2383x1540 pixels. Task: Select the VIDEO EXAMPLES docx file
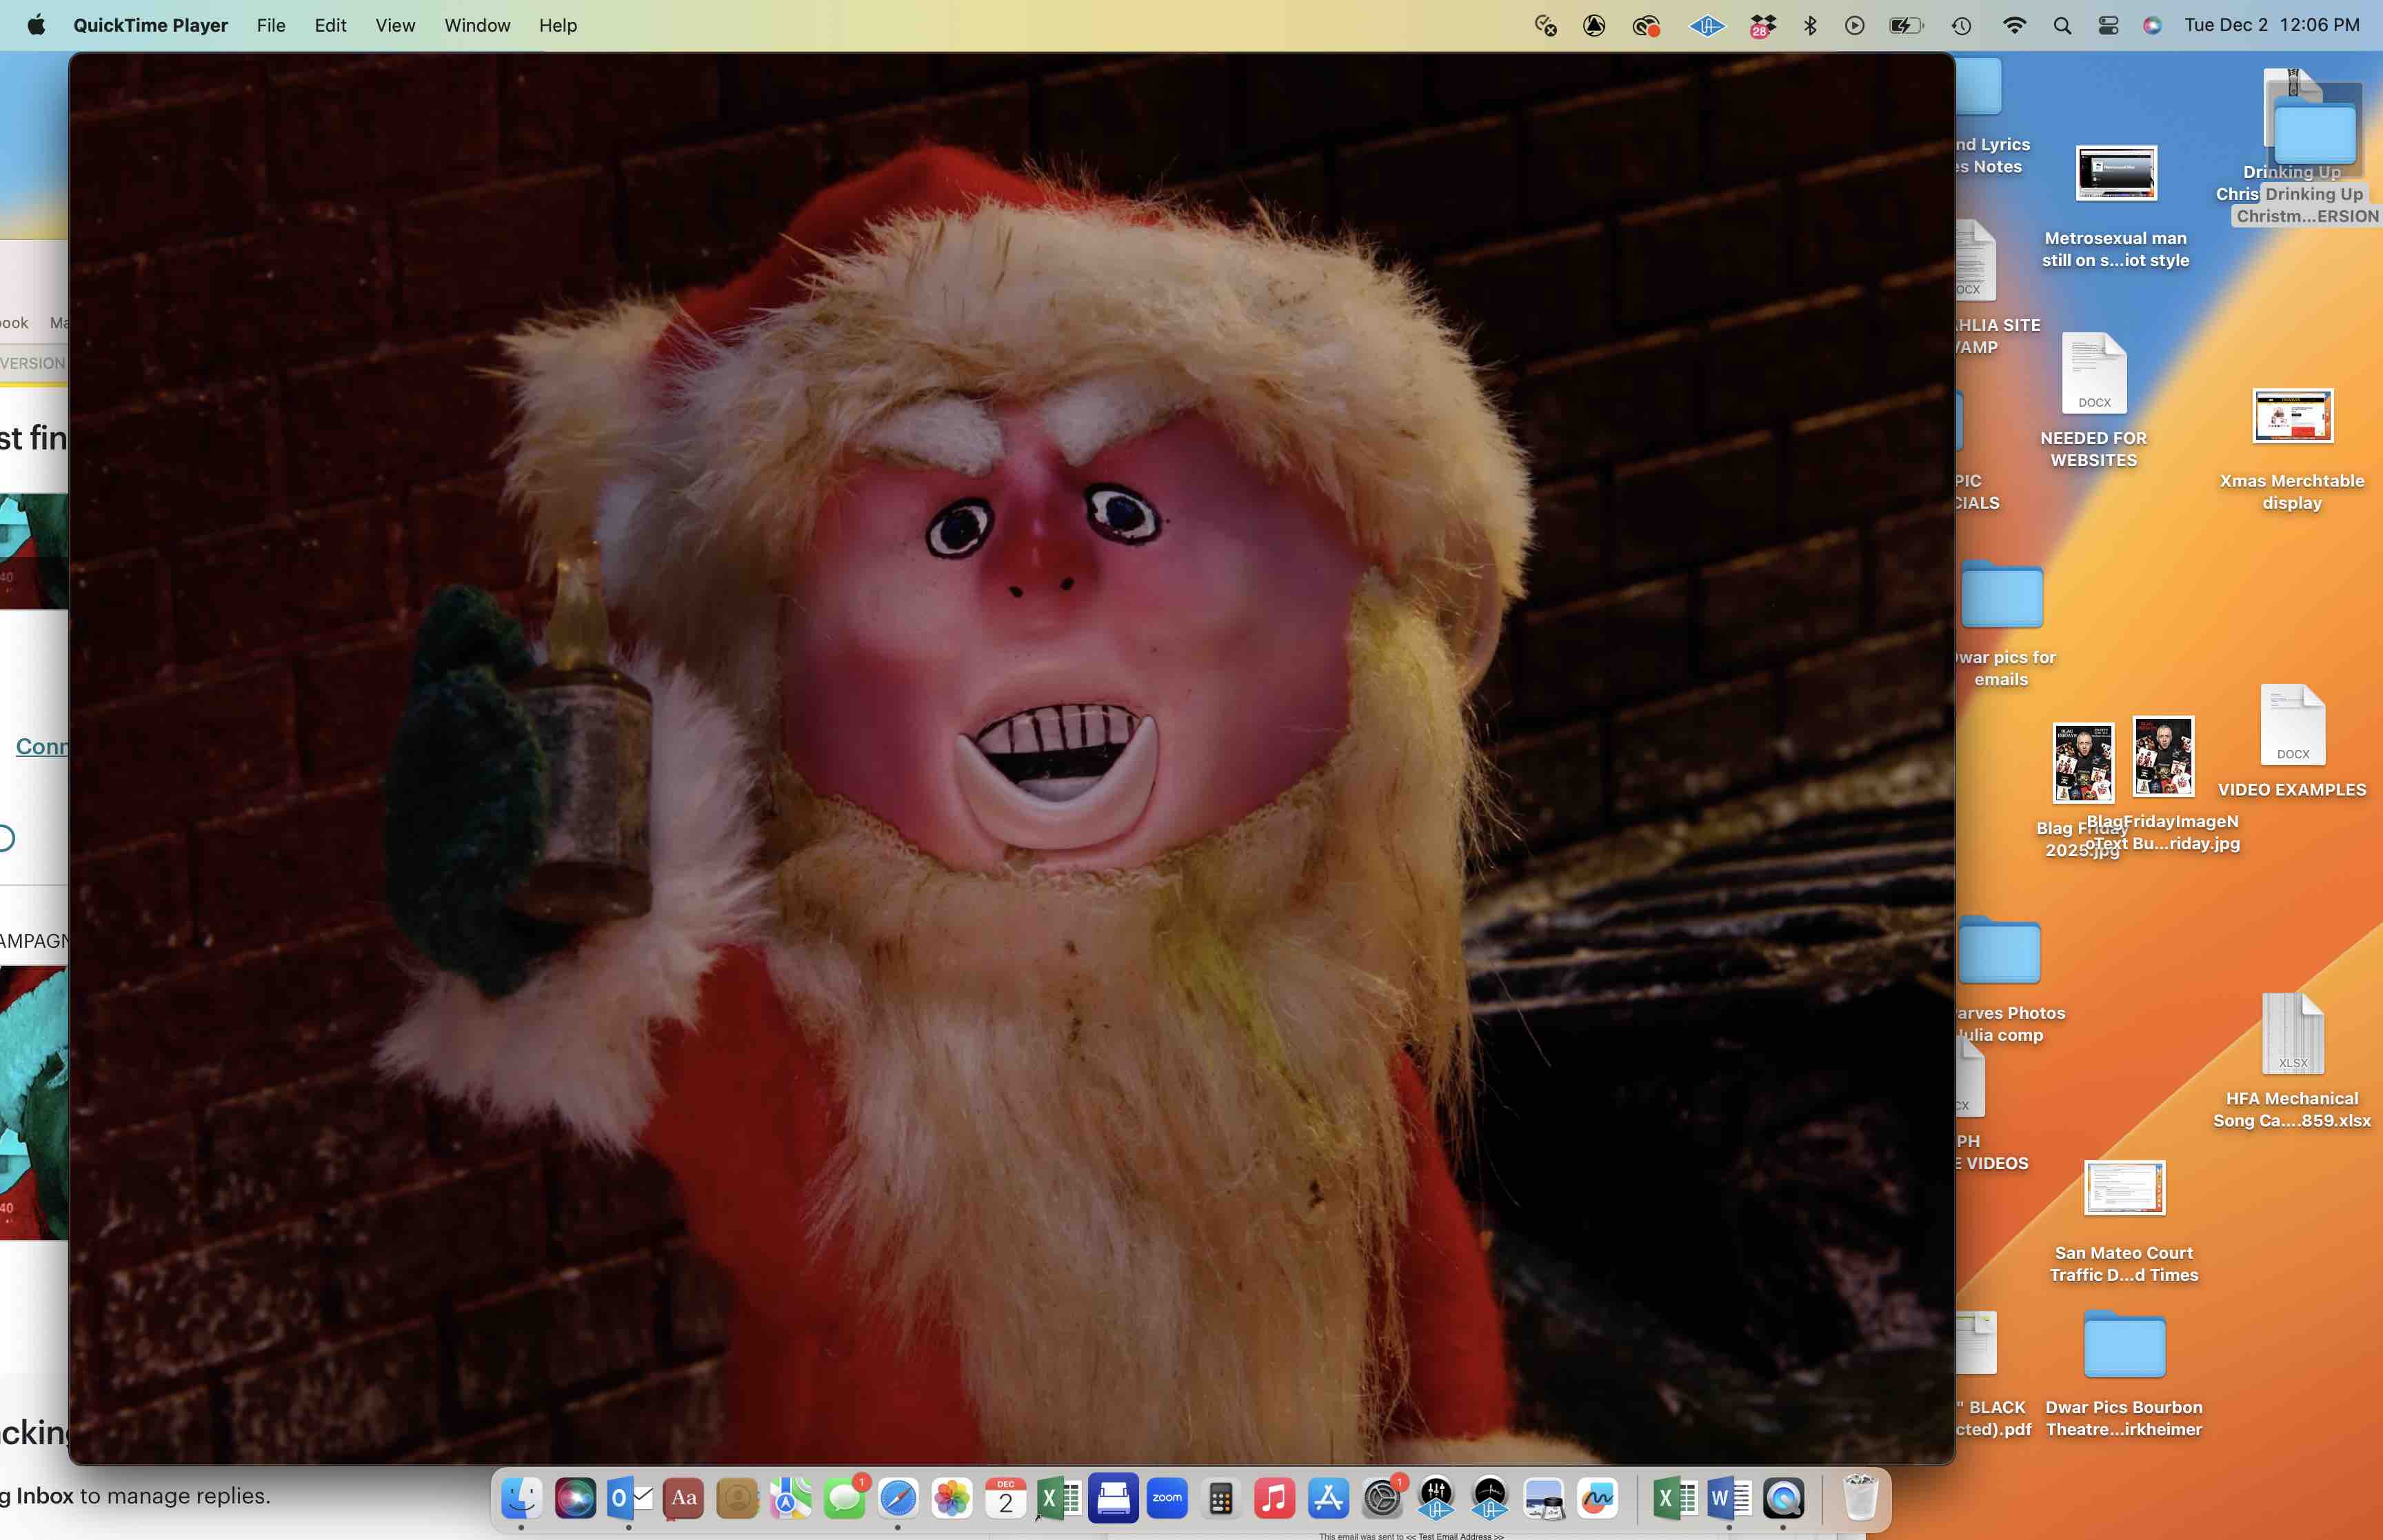click(2292, 725)
